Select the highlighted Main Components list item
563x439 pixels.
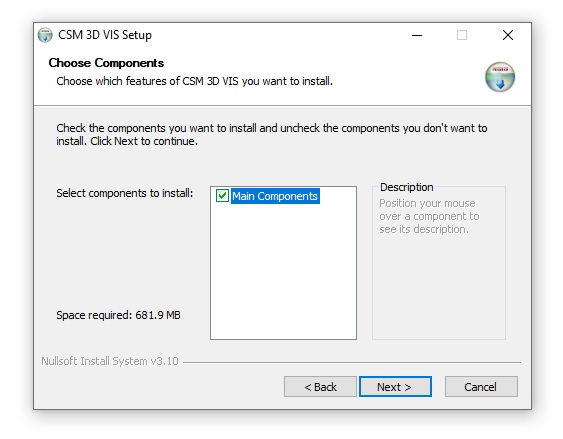point(275,196)
